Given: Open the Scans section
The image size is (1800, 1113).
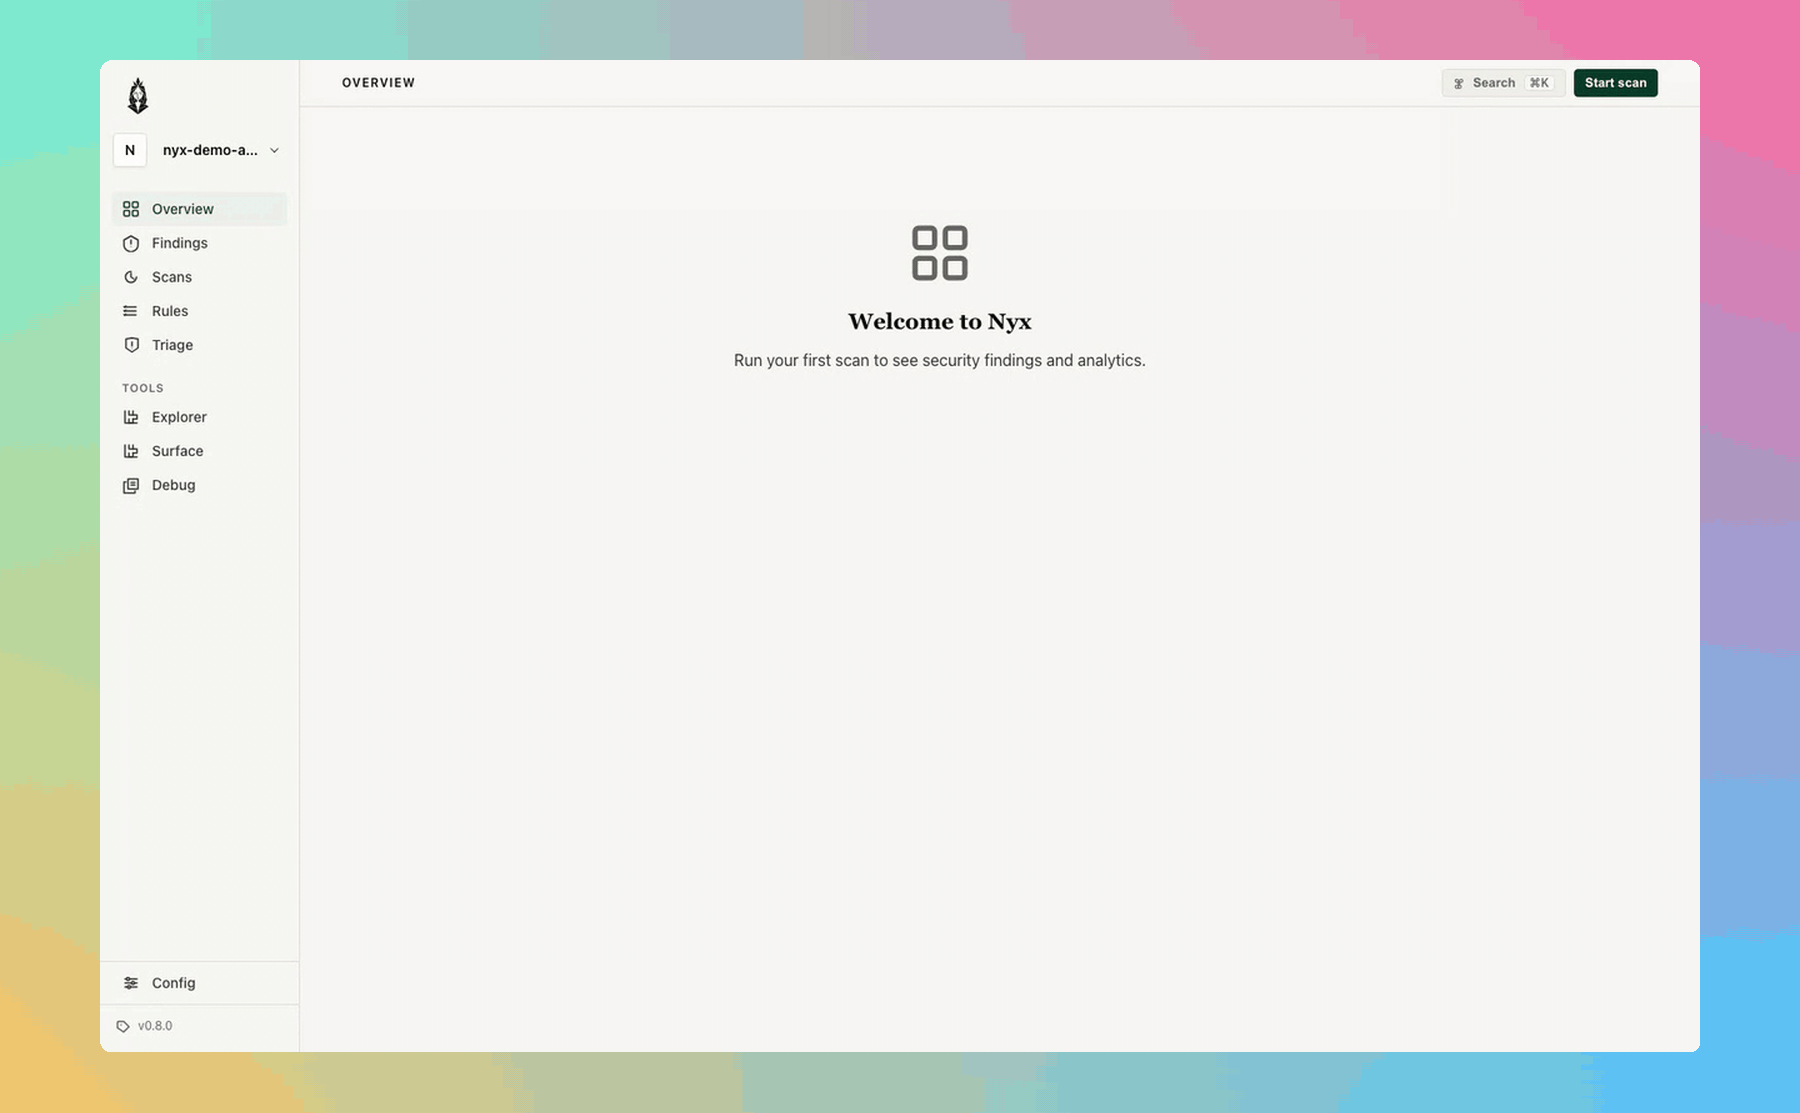Looking at the screenshot, I should point(199,277).
